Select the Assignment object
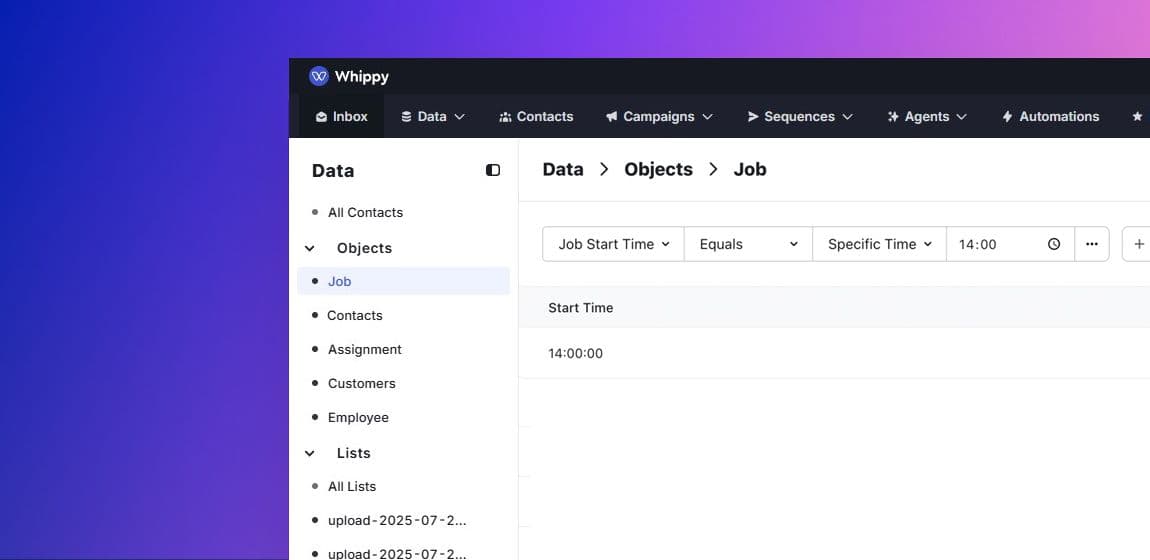Image resolution: width=1150 pixels, height=560 pixels. 365,350
